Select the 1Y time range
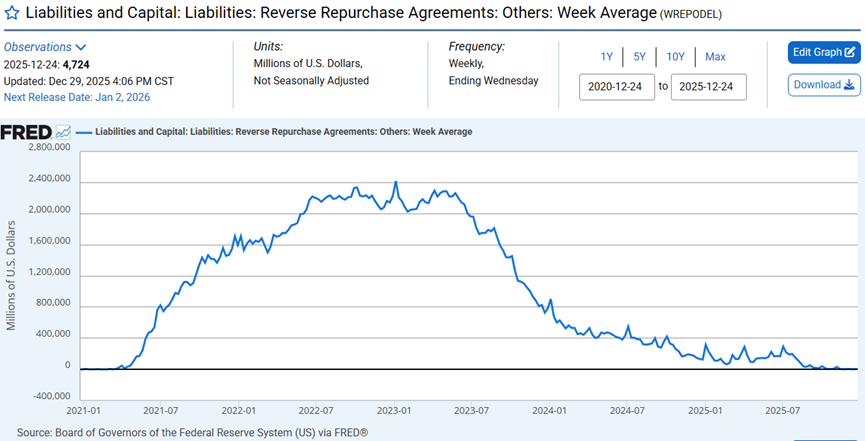 pyautogui.click(x=607, y=57)
